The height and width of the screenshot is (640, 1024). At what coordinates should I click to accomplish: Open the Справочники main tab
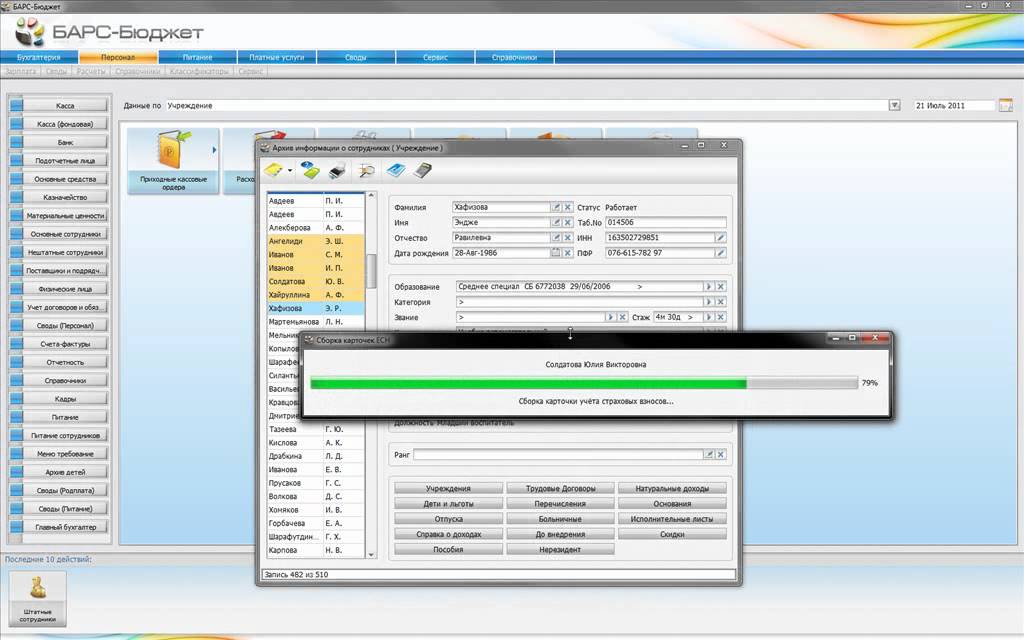515,57
